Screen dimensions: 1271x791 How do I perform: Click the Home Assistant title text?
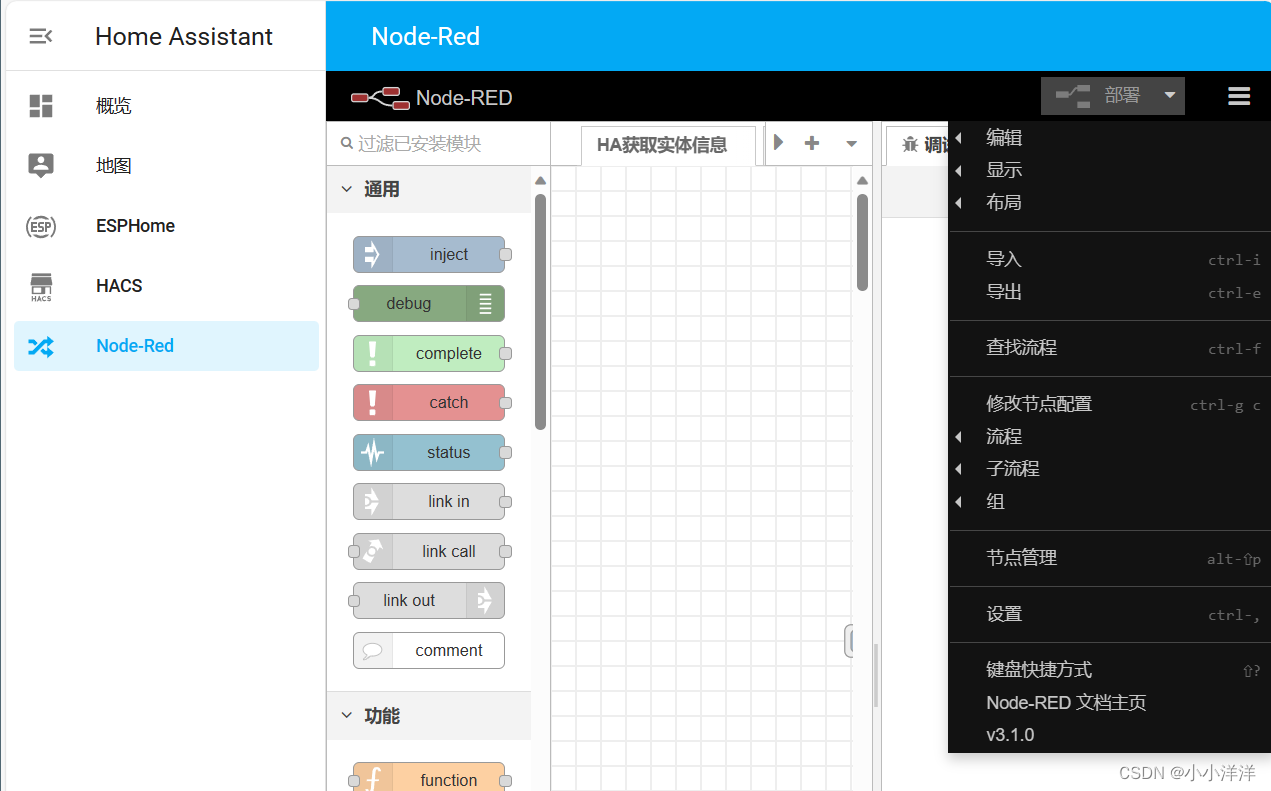184,37
